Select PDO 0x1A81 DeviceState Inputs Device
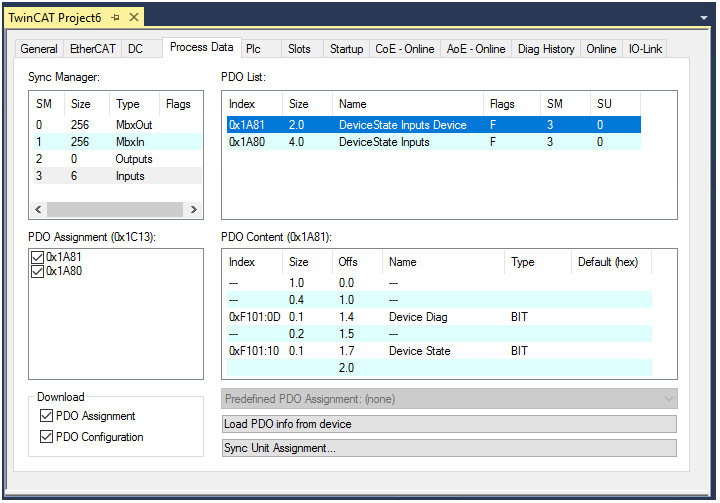Screen dimensions: 720x503 click(x=434, y=124)
